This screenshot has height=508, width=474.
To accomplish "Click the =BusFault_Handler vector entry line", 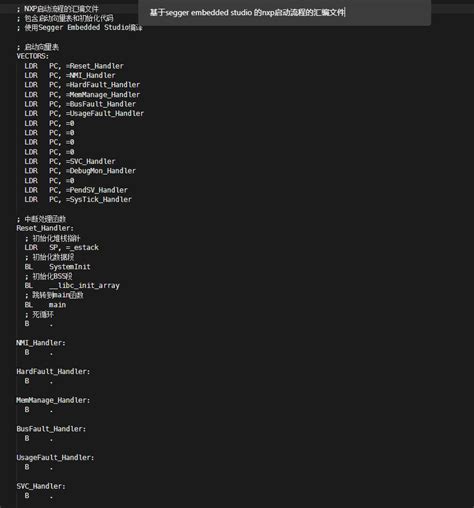I will pyautogui.click(x=80, y=104).
